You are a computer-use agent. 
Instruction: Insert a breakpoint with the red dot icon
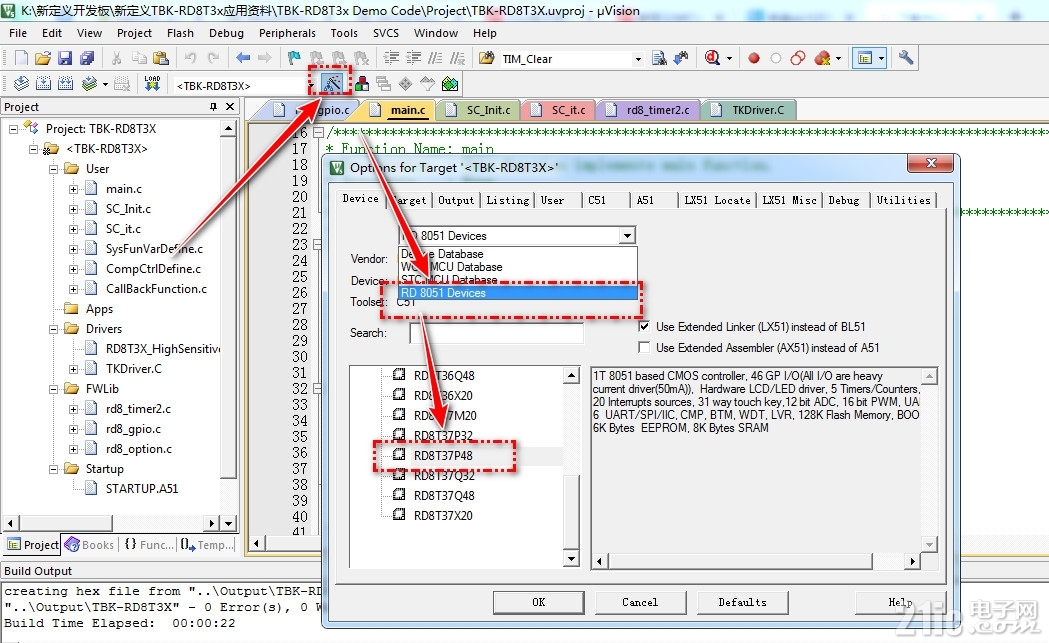click(754, 58)
